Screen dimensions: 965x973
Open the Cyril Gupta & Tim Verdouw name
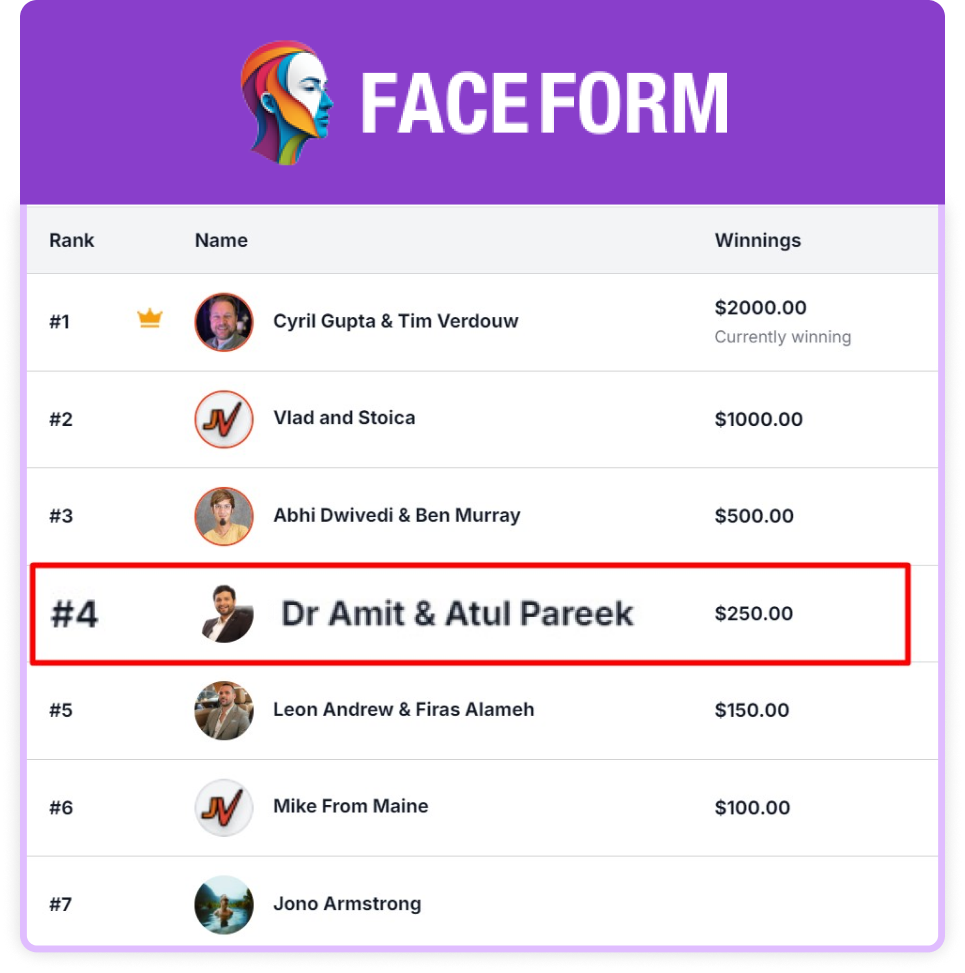point(396,322)
